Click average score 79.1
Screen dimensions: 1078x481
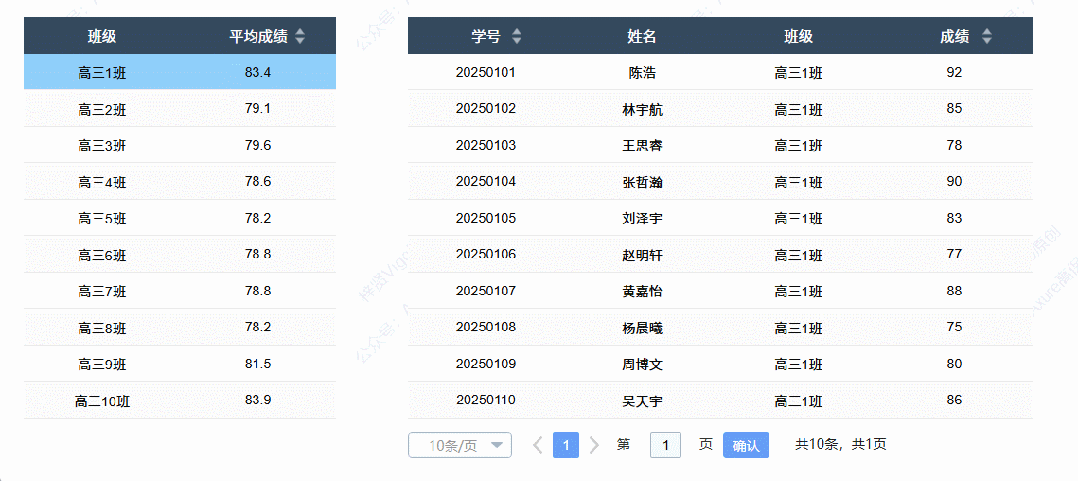tap(258, 109)
